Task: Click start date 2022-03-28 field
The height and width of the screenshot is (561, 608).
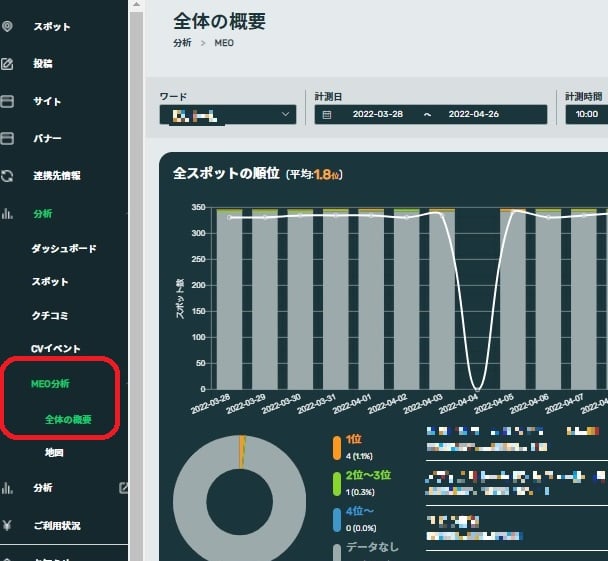Action: click(x=378, y=114)
